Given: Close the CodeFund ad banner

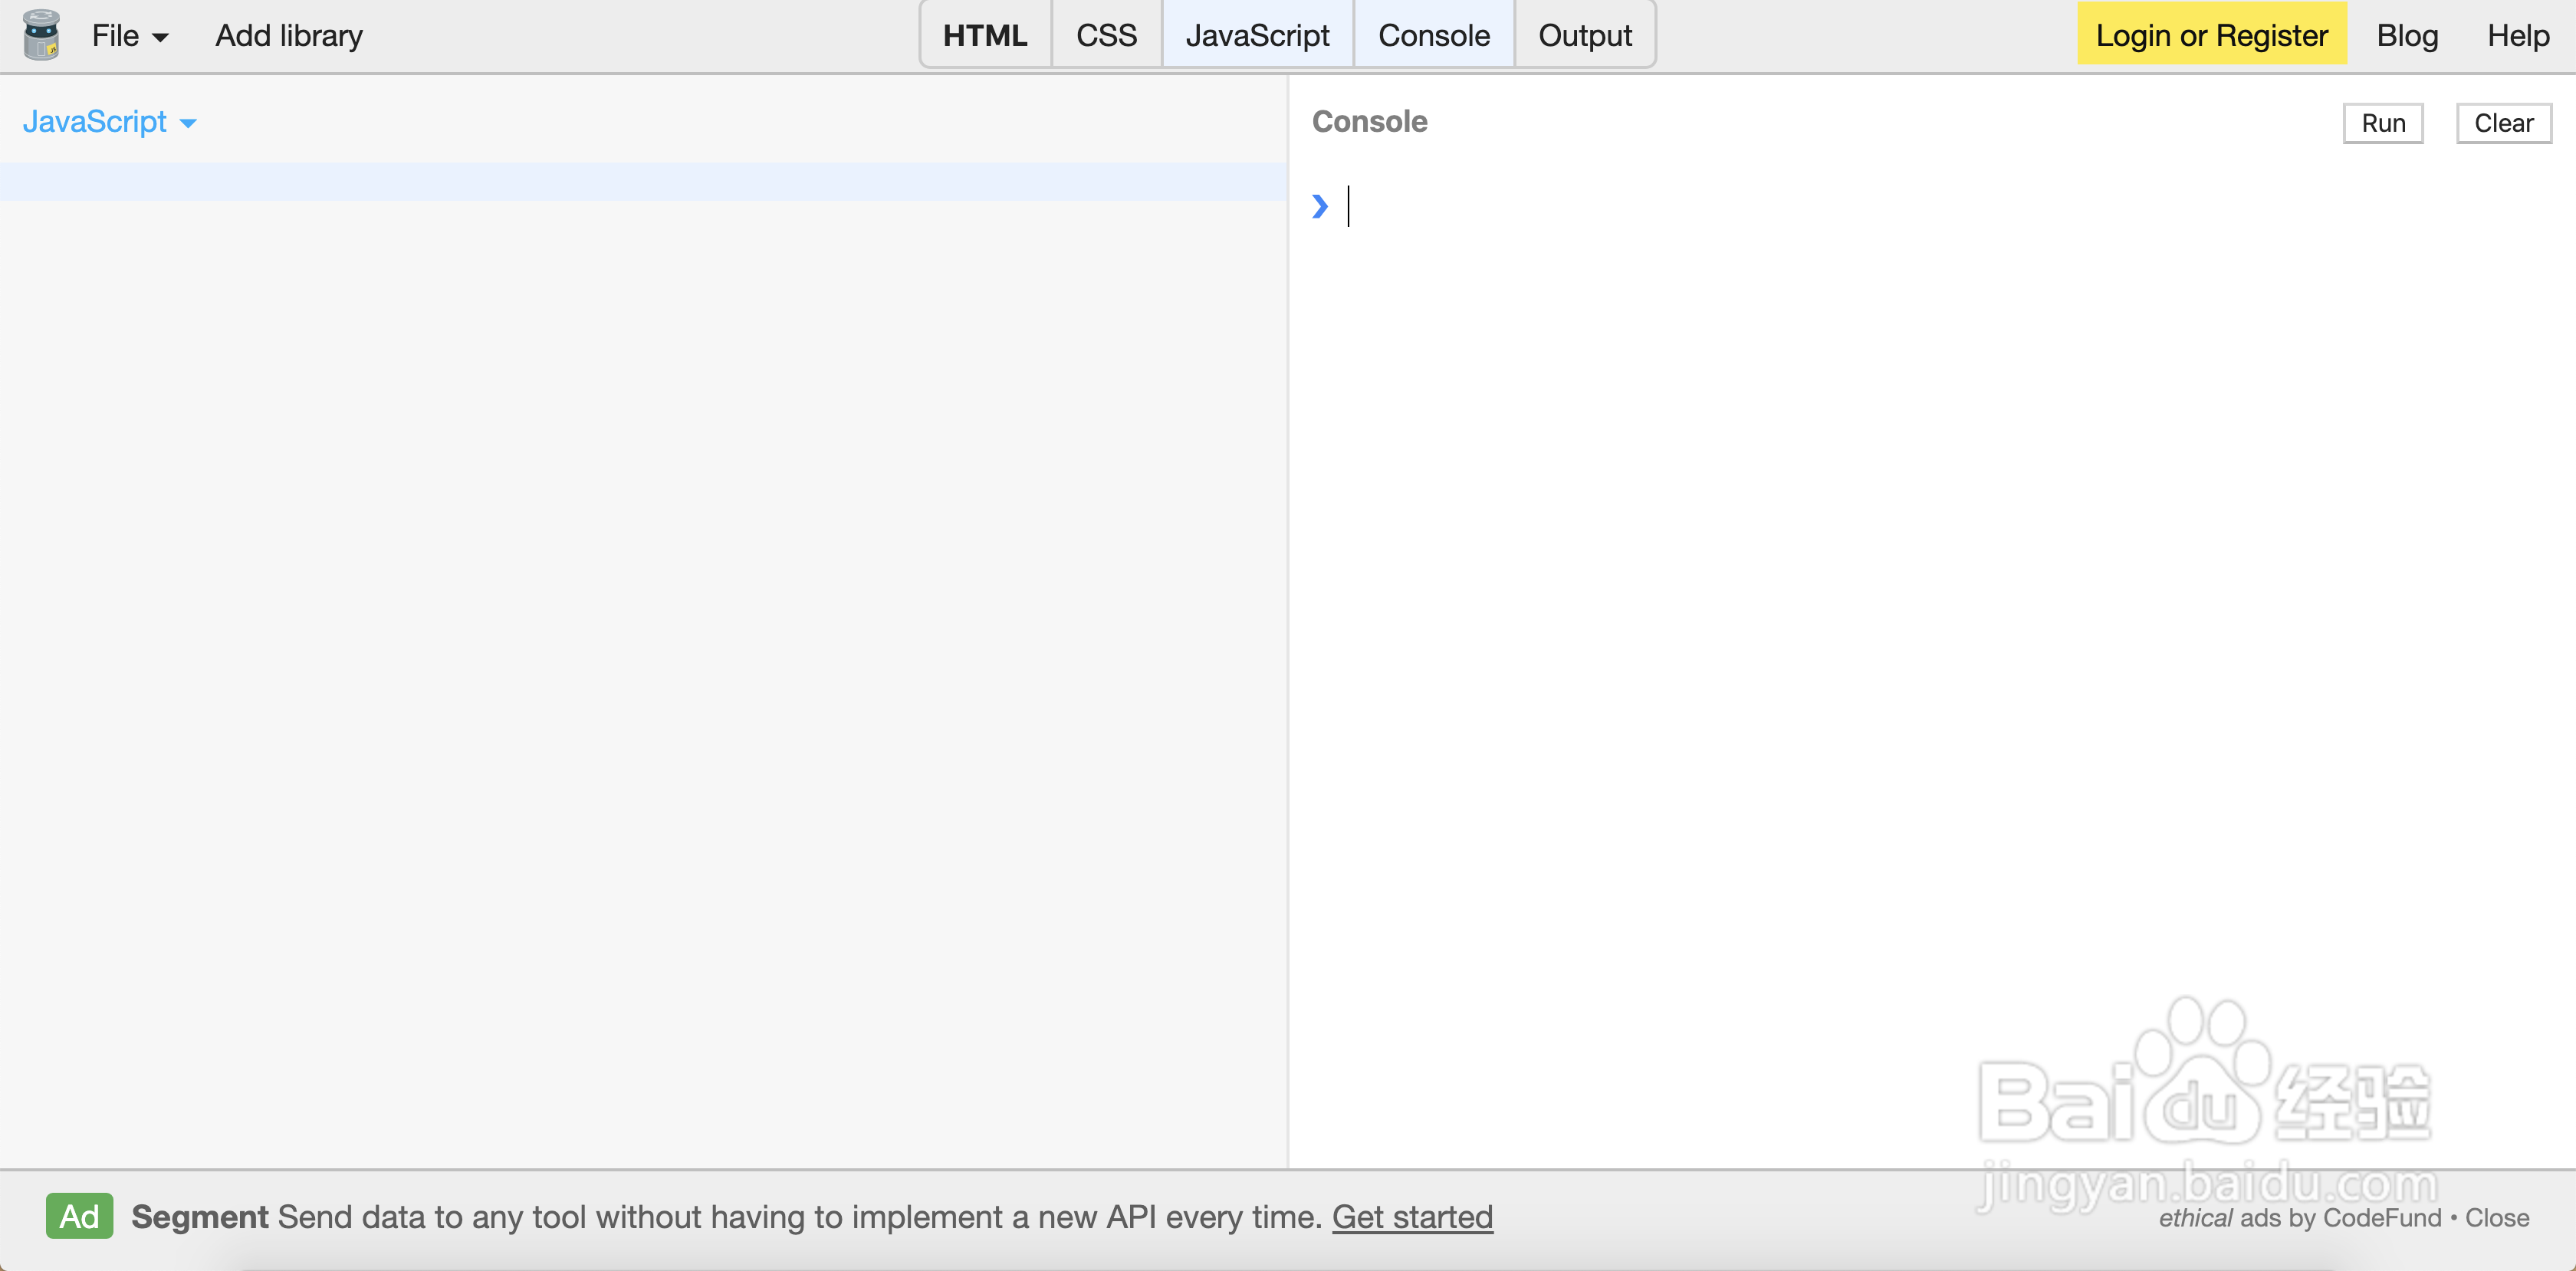Looking at the screenshot, I should 2496,1218.
